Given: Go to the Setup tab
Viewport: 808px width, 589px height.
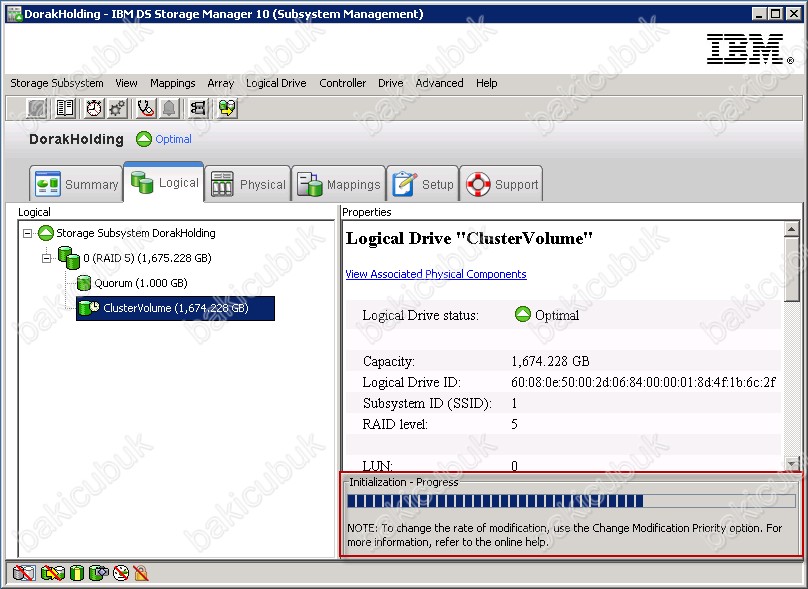Looking at the screenshot, I should click(x=423, y=183).
